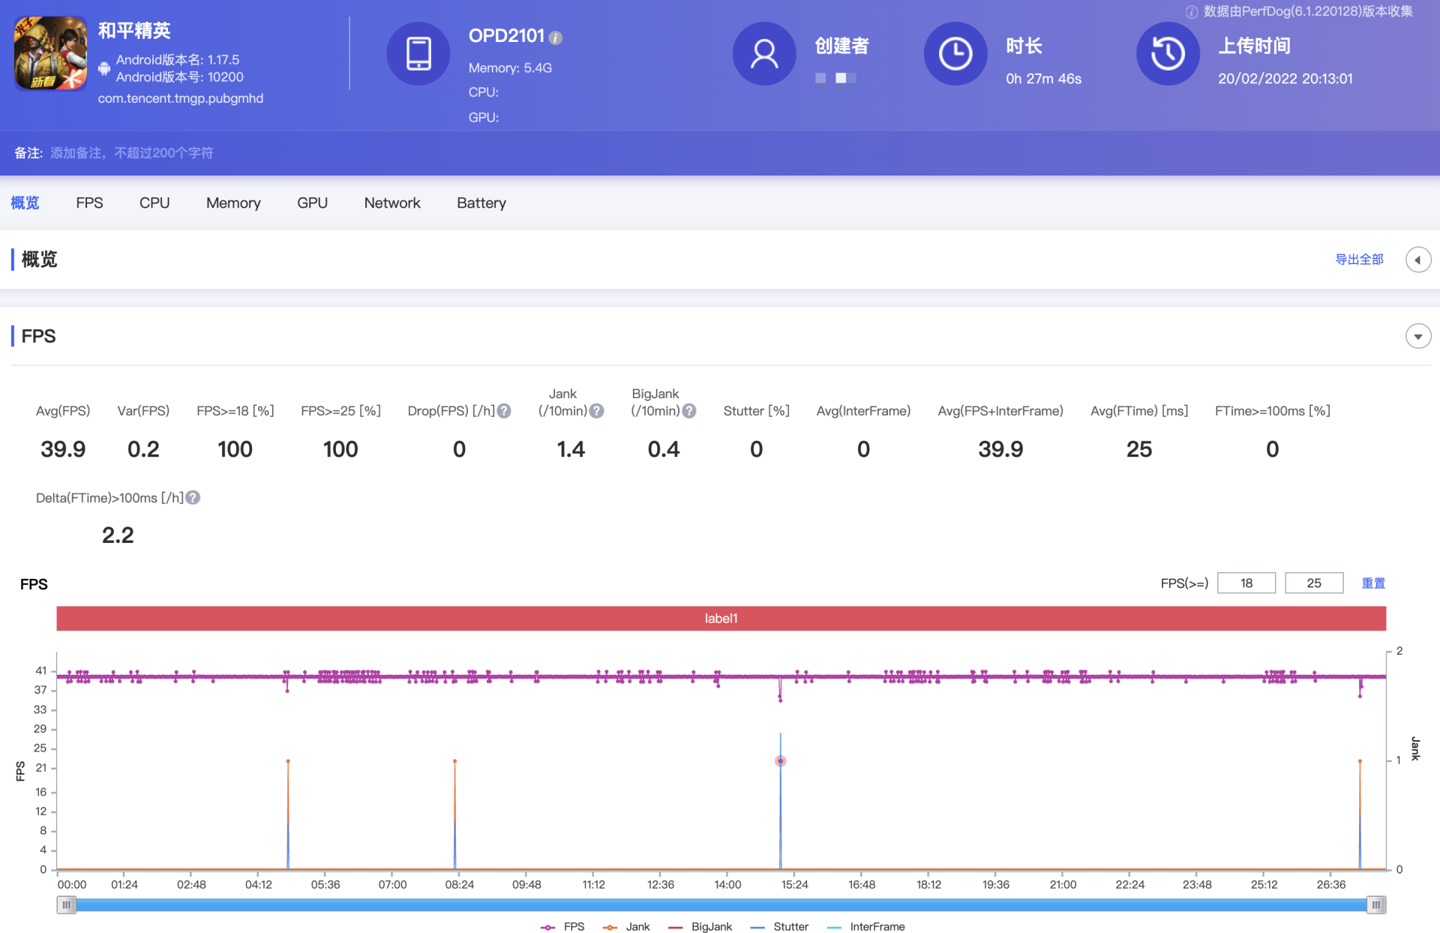Open help icon for Delta(FTime)>100ms
The height and width of the screenshot is (933, 1440).
(x=193, y=498)
